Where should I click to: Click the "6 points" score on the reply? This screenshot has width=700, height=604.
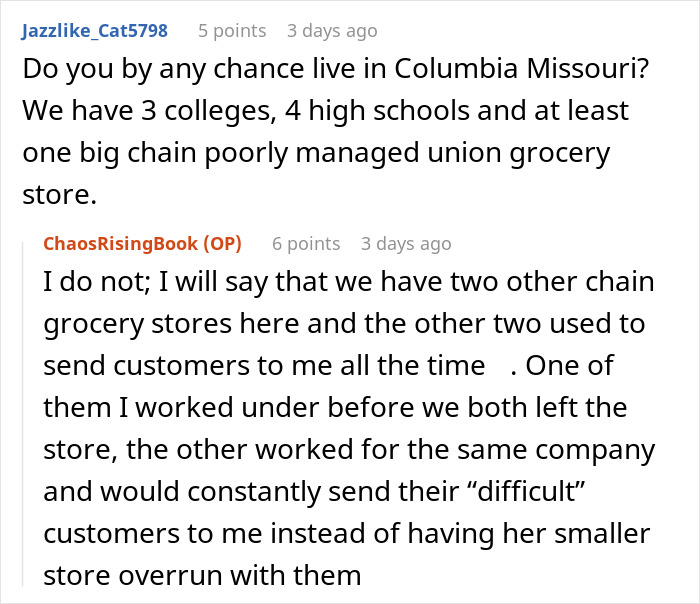[306, 244]
